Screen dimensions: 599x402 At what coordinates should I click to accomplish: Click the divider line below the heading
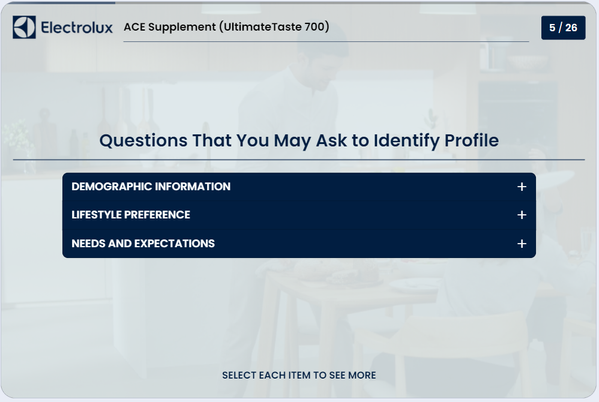click(299, 159)
